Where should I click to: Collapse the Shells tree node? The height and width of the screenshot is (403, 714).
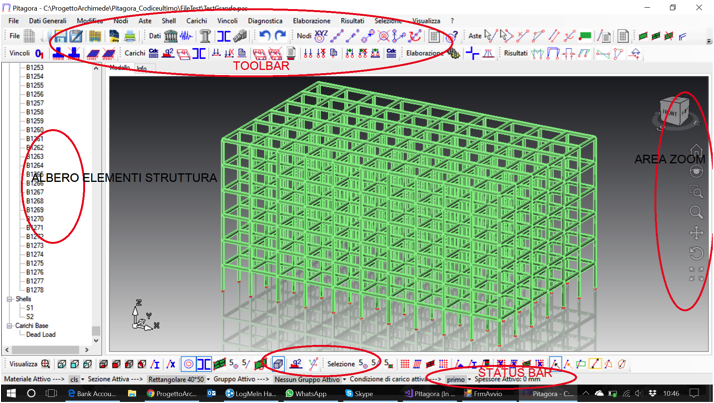coord(10,299)
